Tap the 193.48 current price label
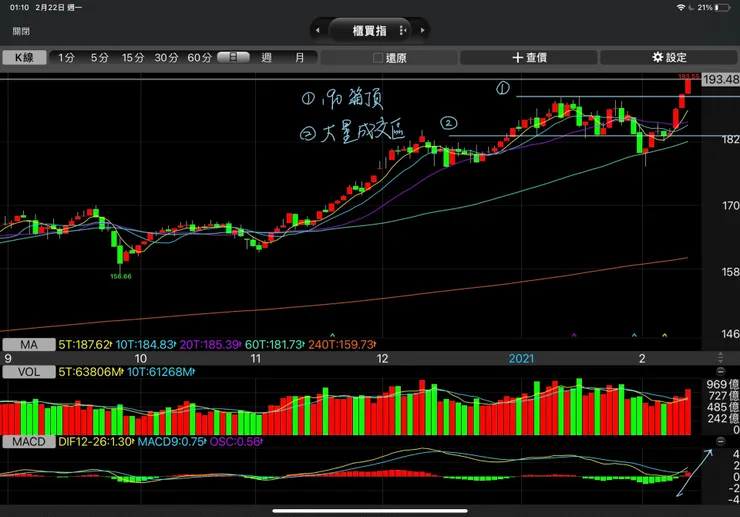The image size is (740, 517). tap(721, 79)
